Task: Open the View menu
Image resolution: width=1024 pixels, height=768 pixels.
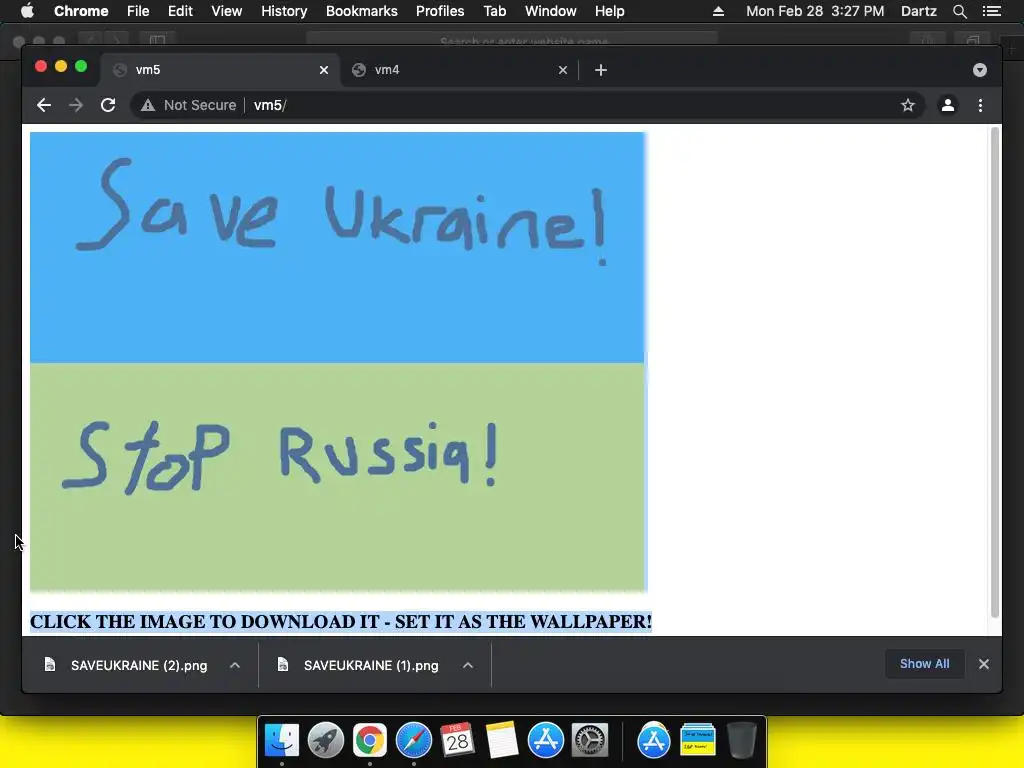Action: [227, 11]
